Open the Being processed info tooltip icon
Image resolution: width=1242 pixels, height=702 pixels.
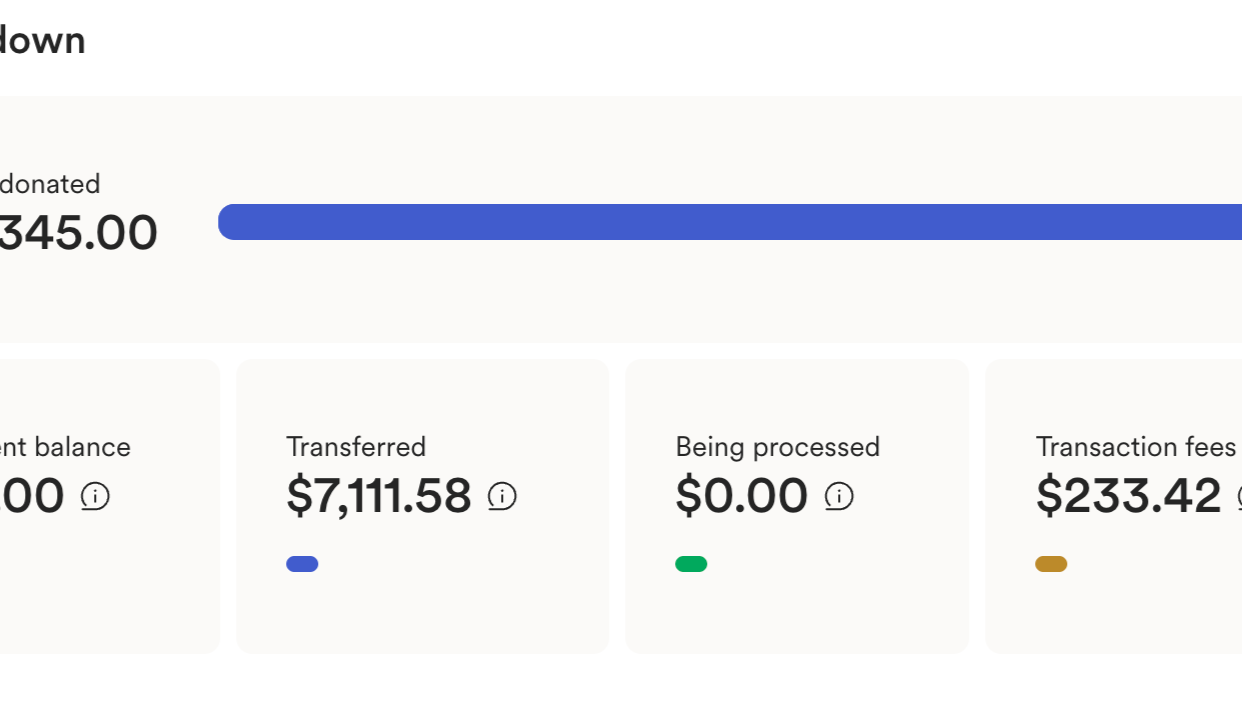(x=839, y=496)
